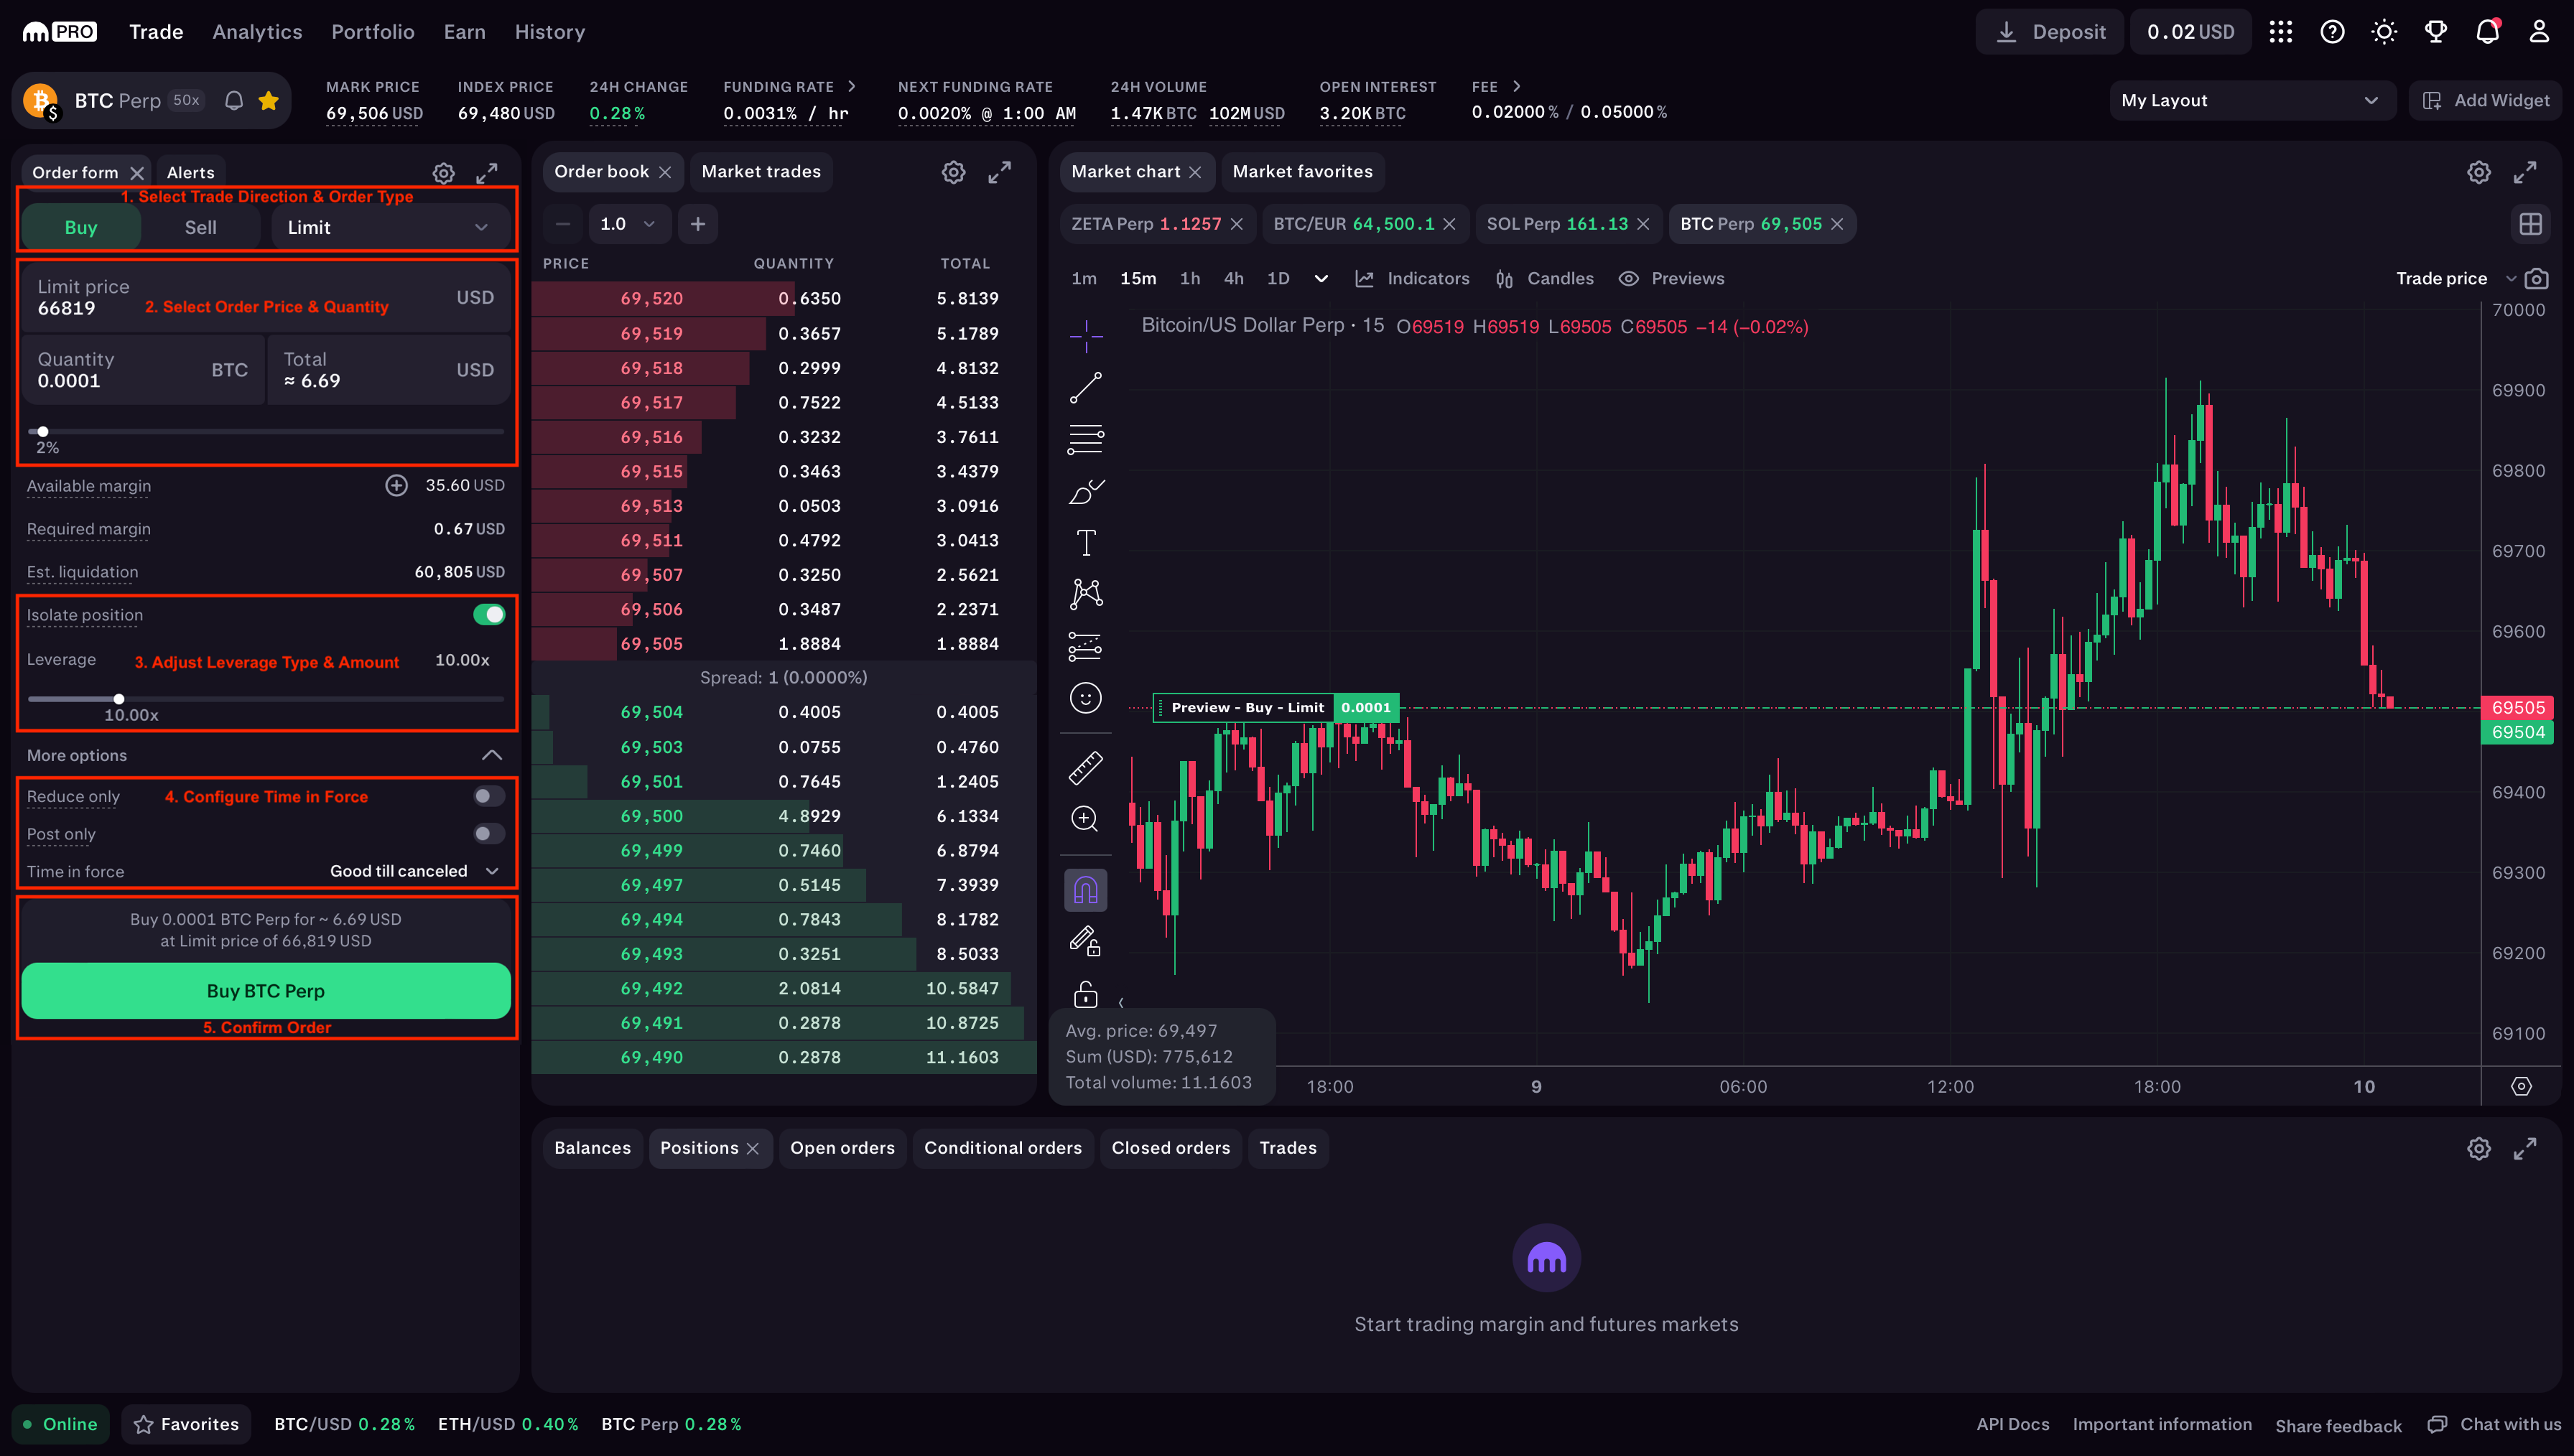Toggle the chart Previews eye option
The image size is (2574, 1456).
[x=1671, y=279]
